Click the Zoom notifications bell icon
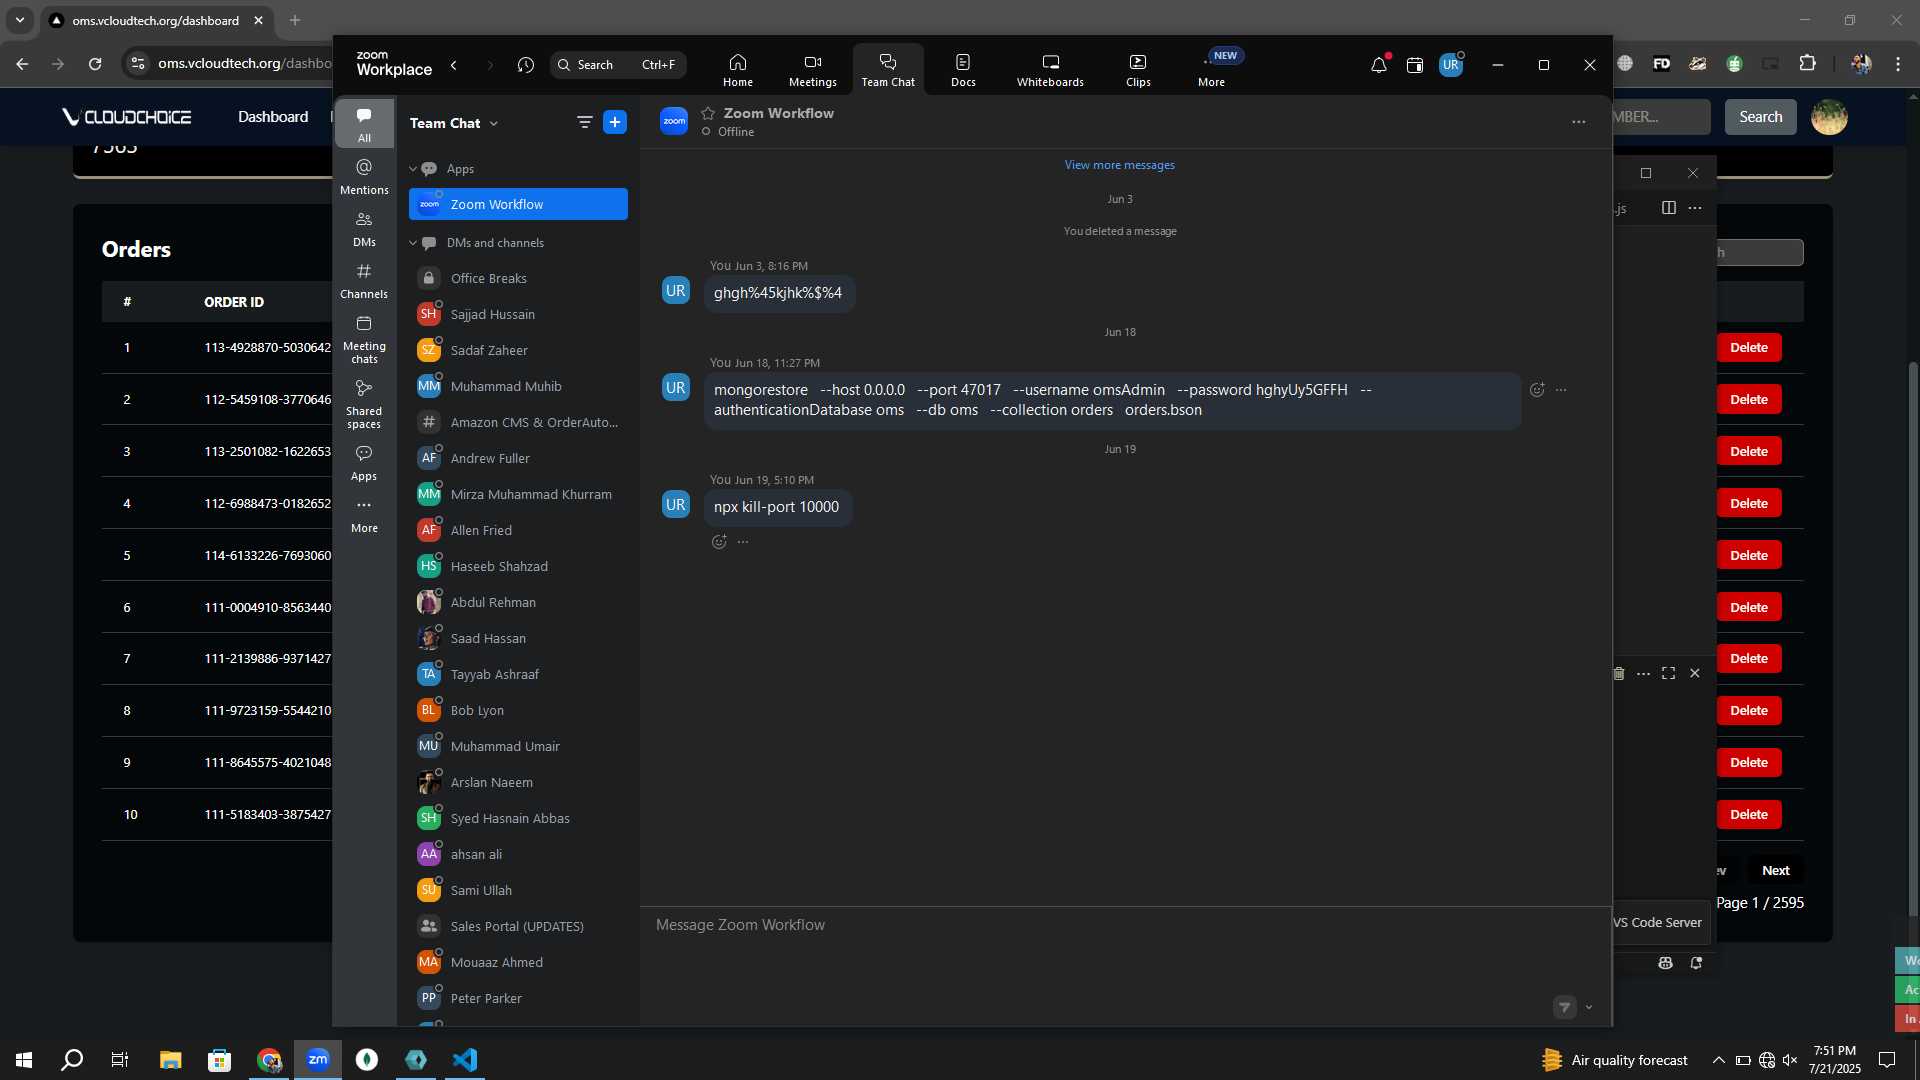Image resolution: width=1920 pixels, height=1080 pixels. pos(1378,65)
